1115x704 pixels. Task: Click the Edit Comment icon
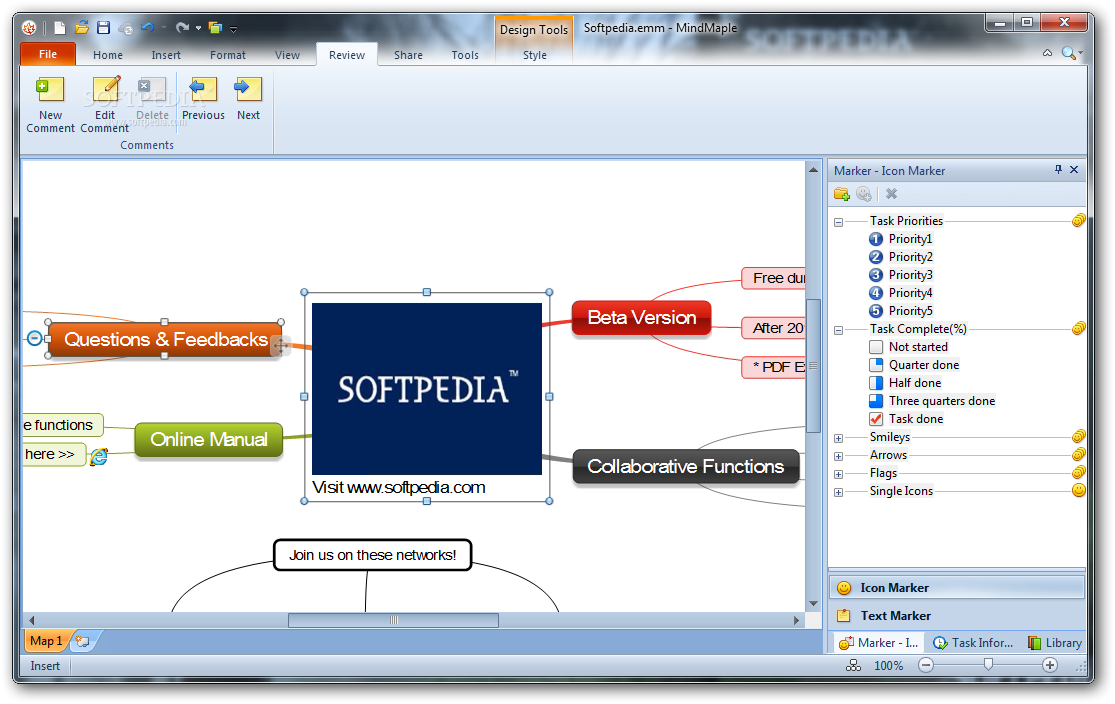106,90
